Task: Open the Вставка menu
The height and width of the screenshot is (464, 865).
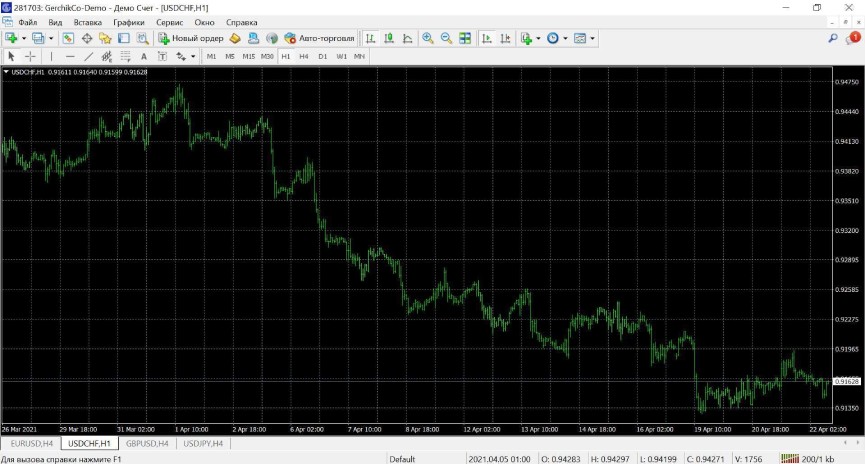Action: coord(88,23)
